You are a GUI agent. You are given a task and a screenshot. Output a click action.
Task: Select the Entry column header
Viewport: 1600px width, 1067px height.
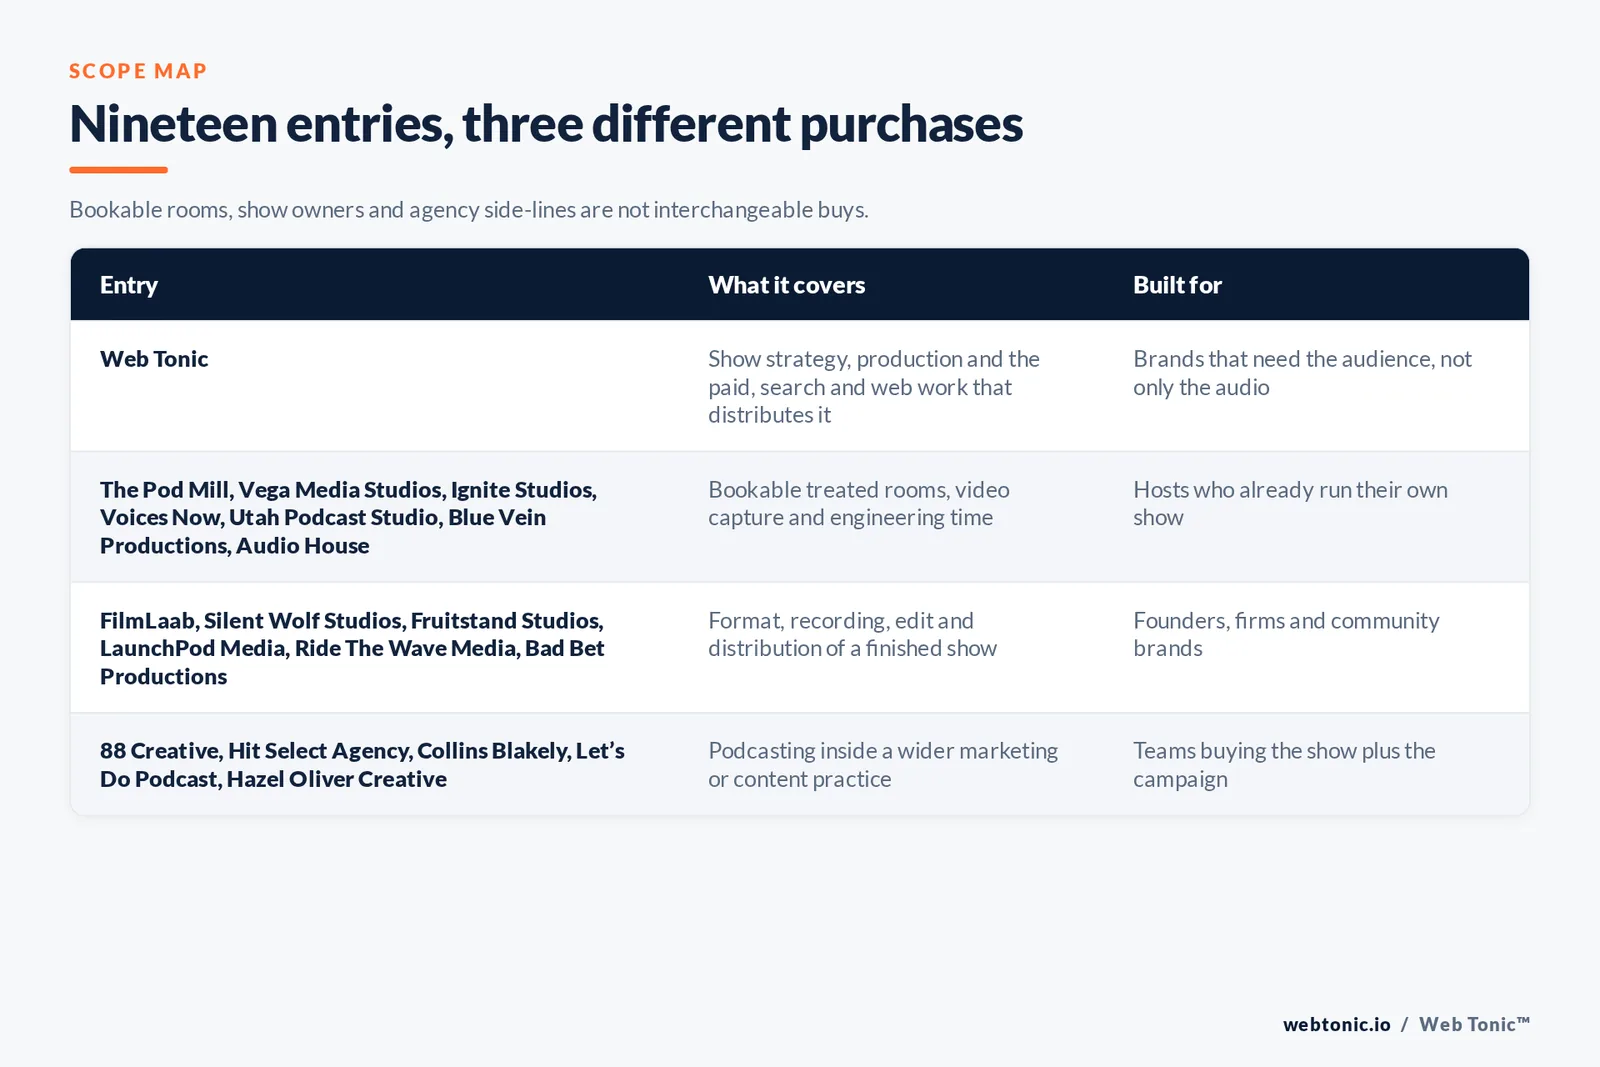pyautogui.click(x=129, y=285)
